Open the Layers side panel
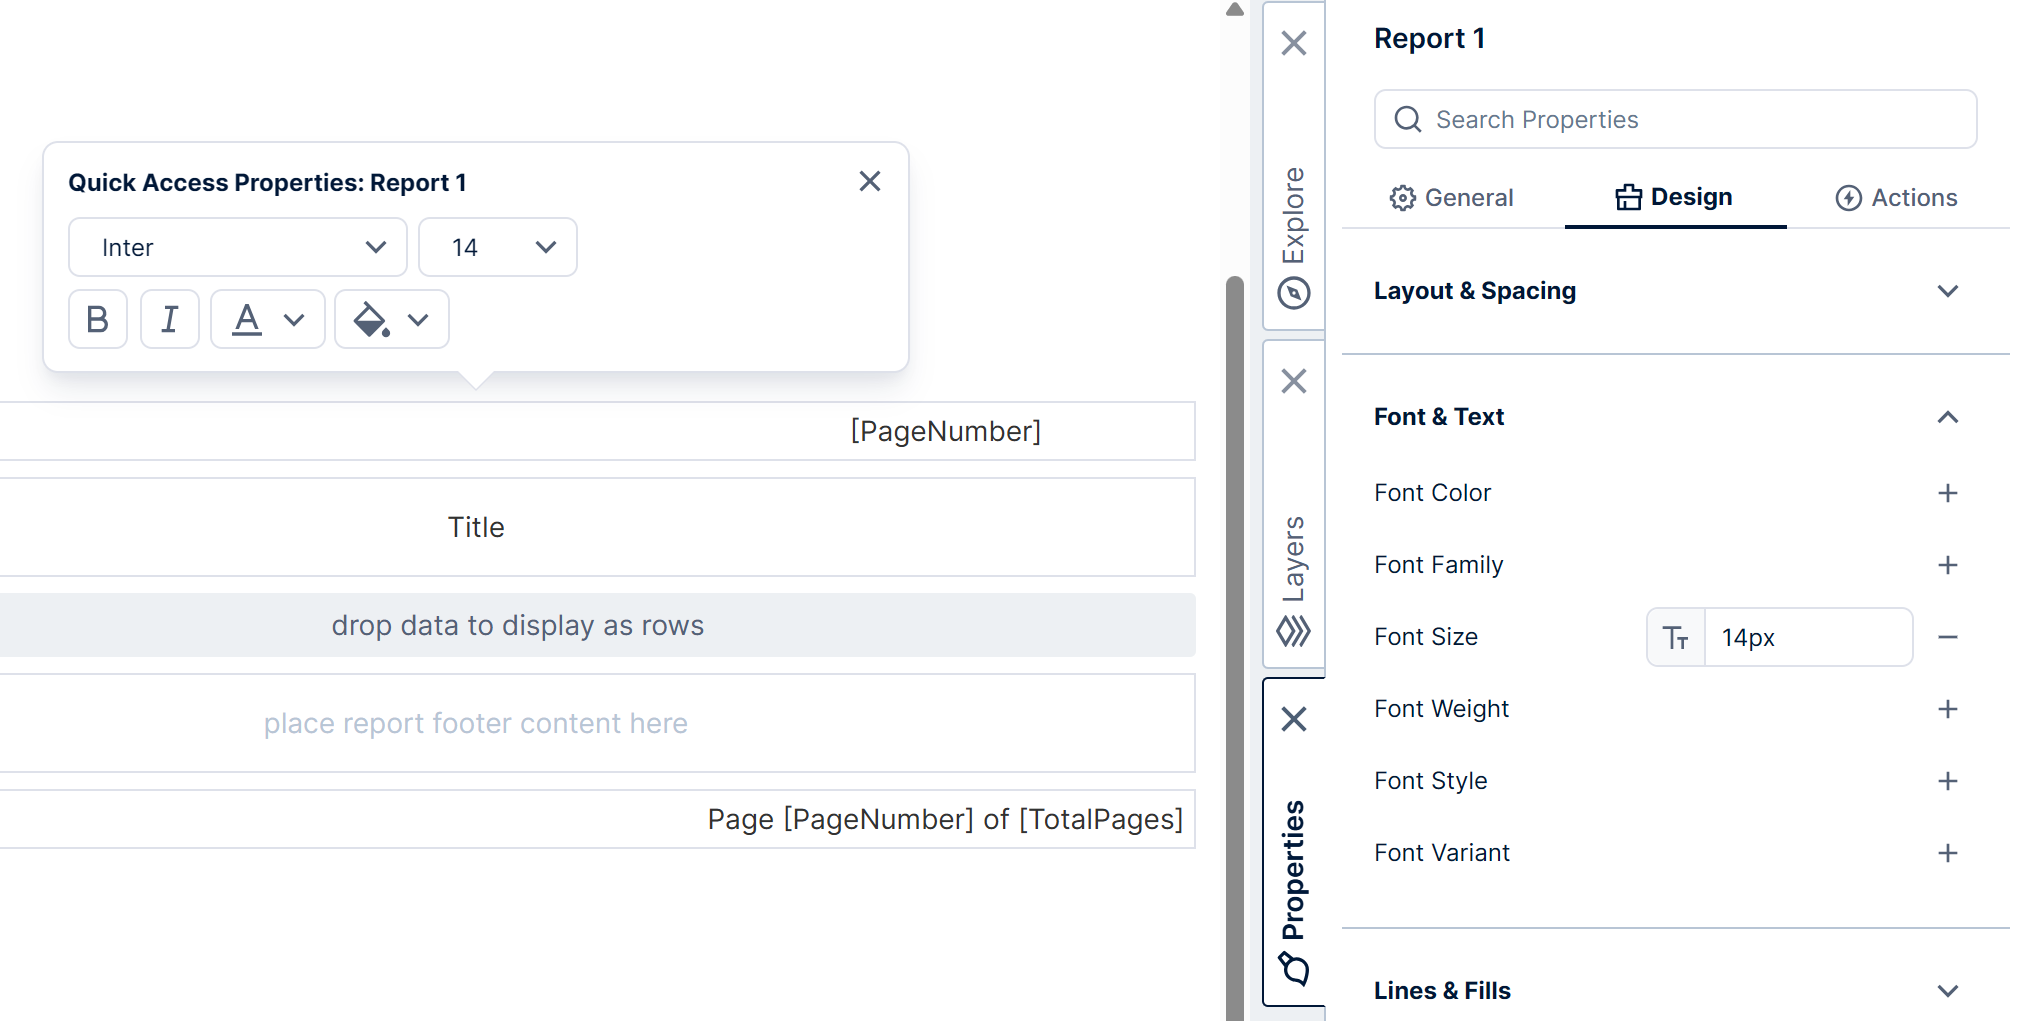Screen dimensions: 2020x1021 [1294, 580]
